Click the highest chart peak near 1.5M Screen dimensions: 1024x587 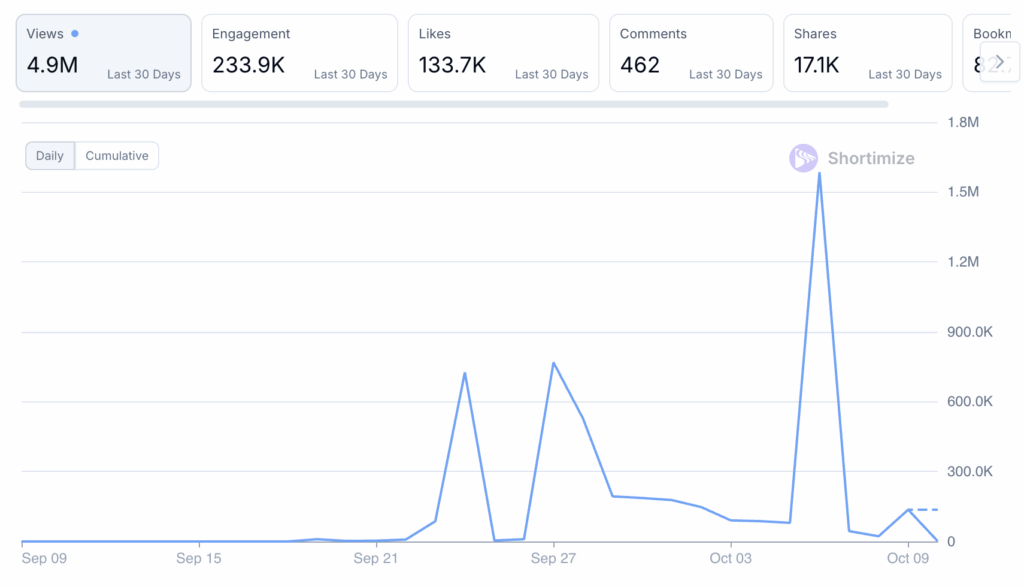(819, 174)
